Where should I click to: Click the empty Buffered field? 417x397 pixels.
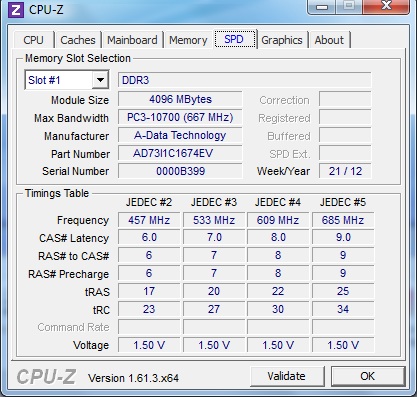pyautogui.click(x=345, y=135)
